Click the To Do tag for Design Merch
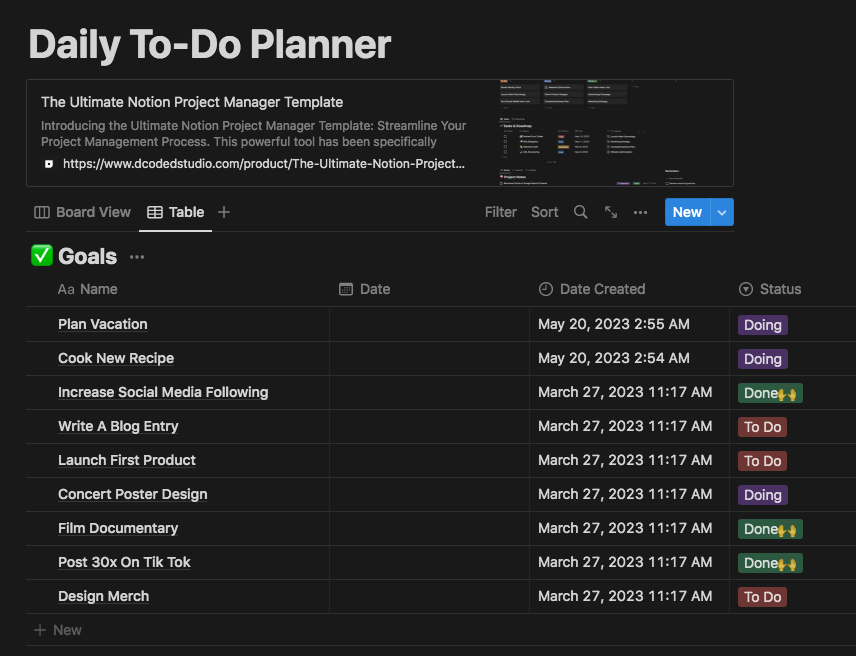856x656 pixels. coord(762,597)
